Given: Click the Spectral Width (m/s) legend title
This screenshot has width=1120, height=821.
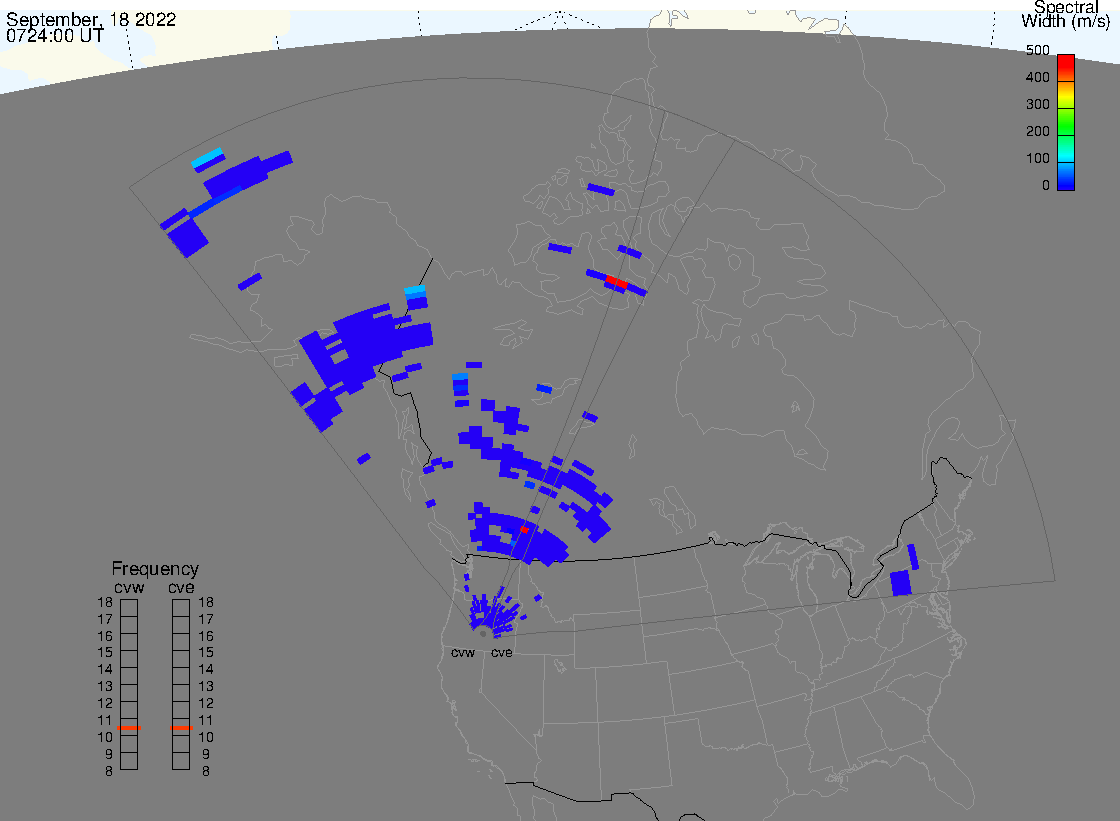Looking at the screenshot, I should (x=1066, y=14).
